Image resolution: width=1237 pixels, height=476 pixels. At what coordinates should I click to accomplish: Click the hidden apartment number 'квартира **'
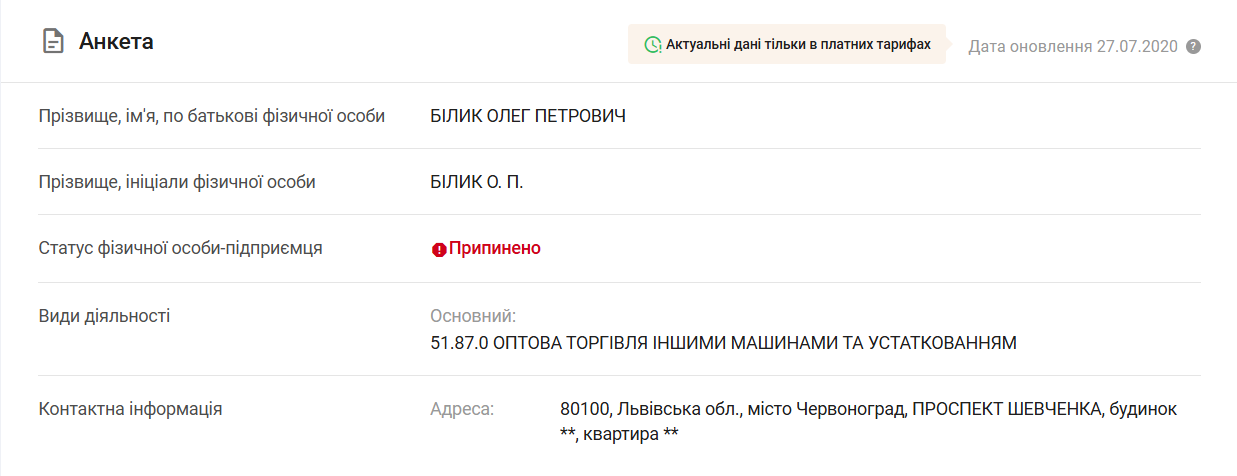tap(631, 435)
